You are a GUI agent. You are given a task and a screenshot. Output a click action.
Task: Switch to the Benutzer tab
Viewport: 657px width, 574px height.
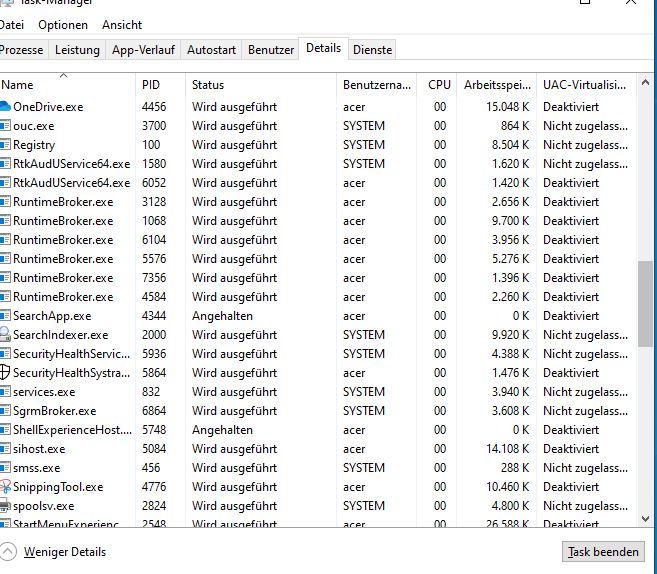pyautogui.click(x=271, y=50)
